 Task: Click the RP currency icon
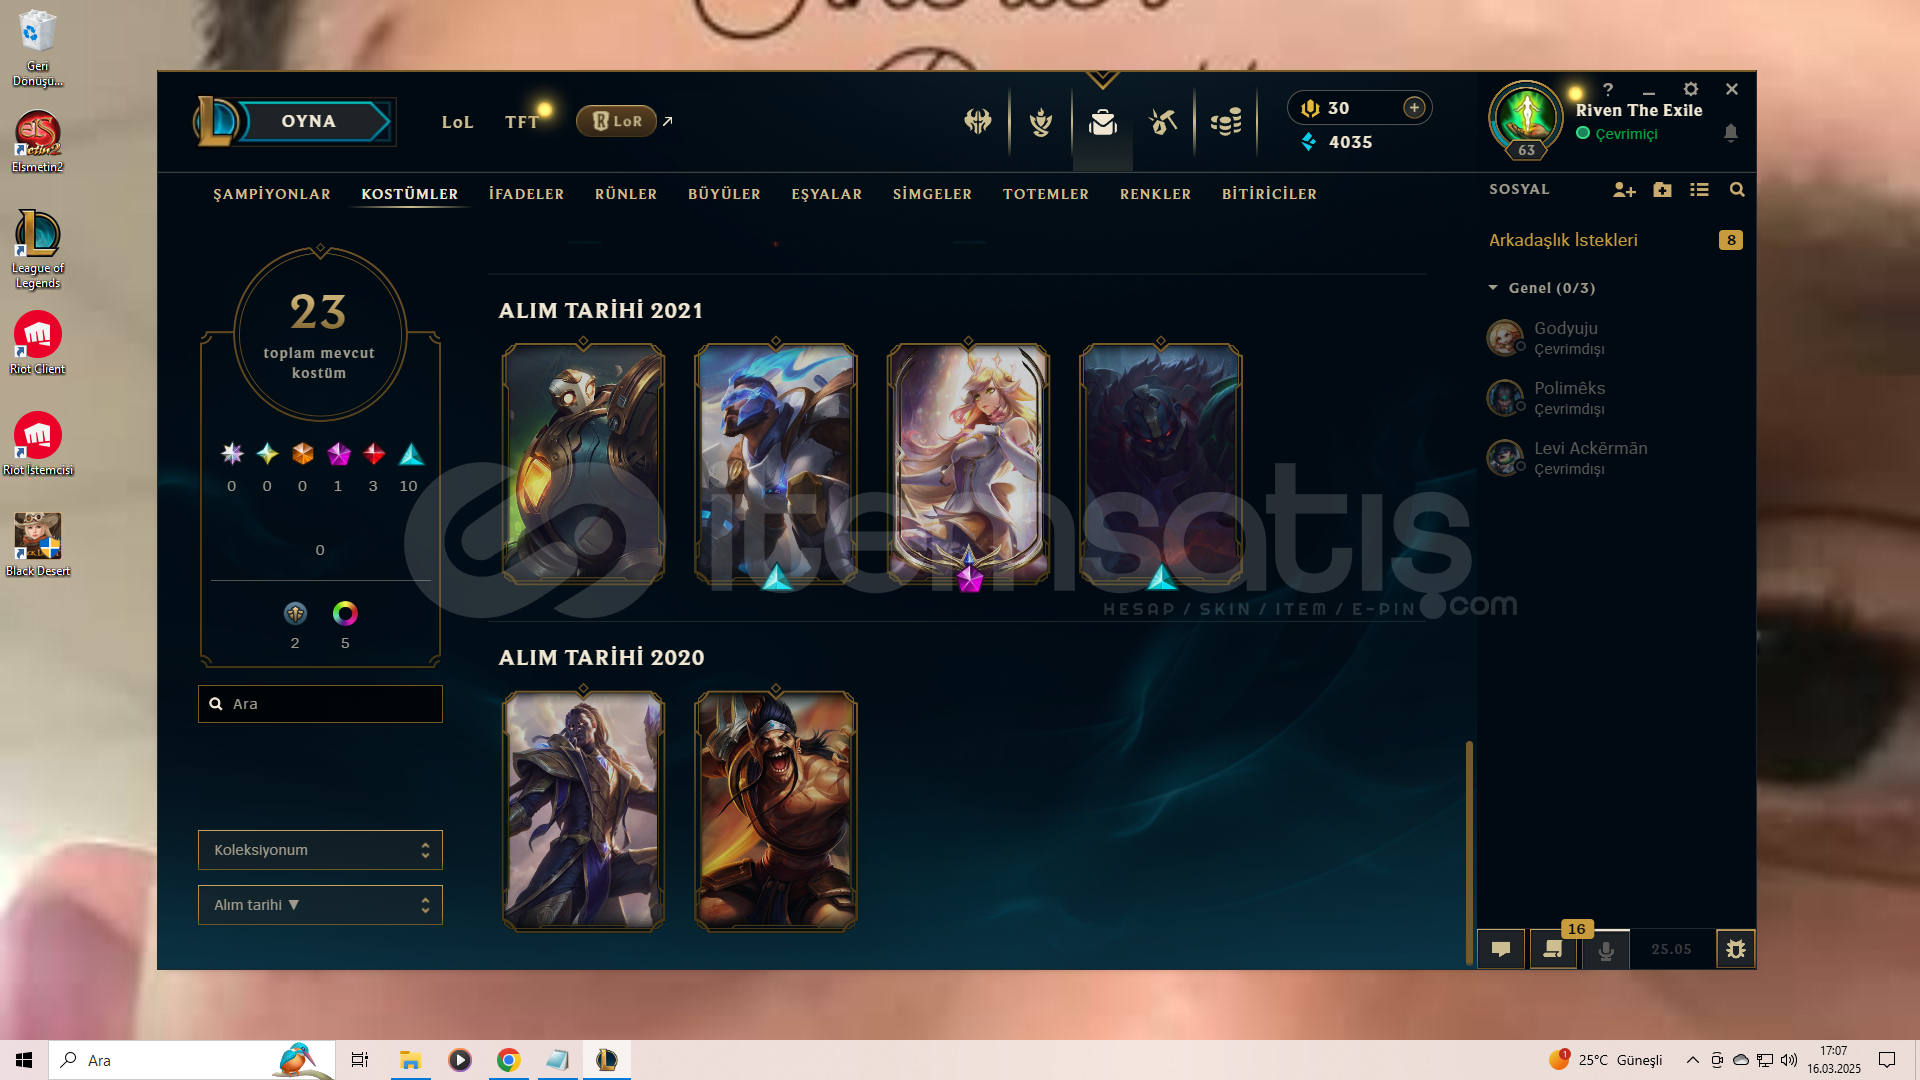[x=1310, y=108]
